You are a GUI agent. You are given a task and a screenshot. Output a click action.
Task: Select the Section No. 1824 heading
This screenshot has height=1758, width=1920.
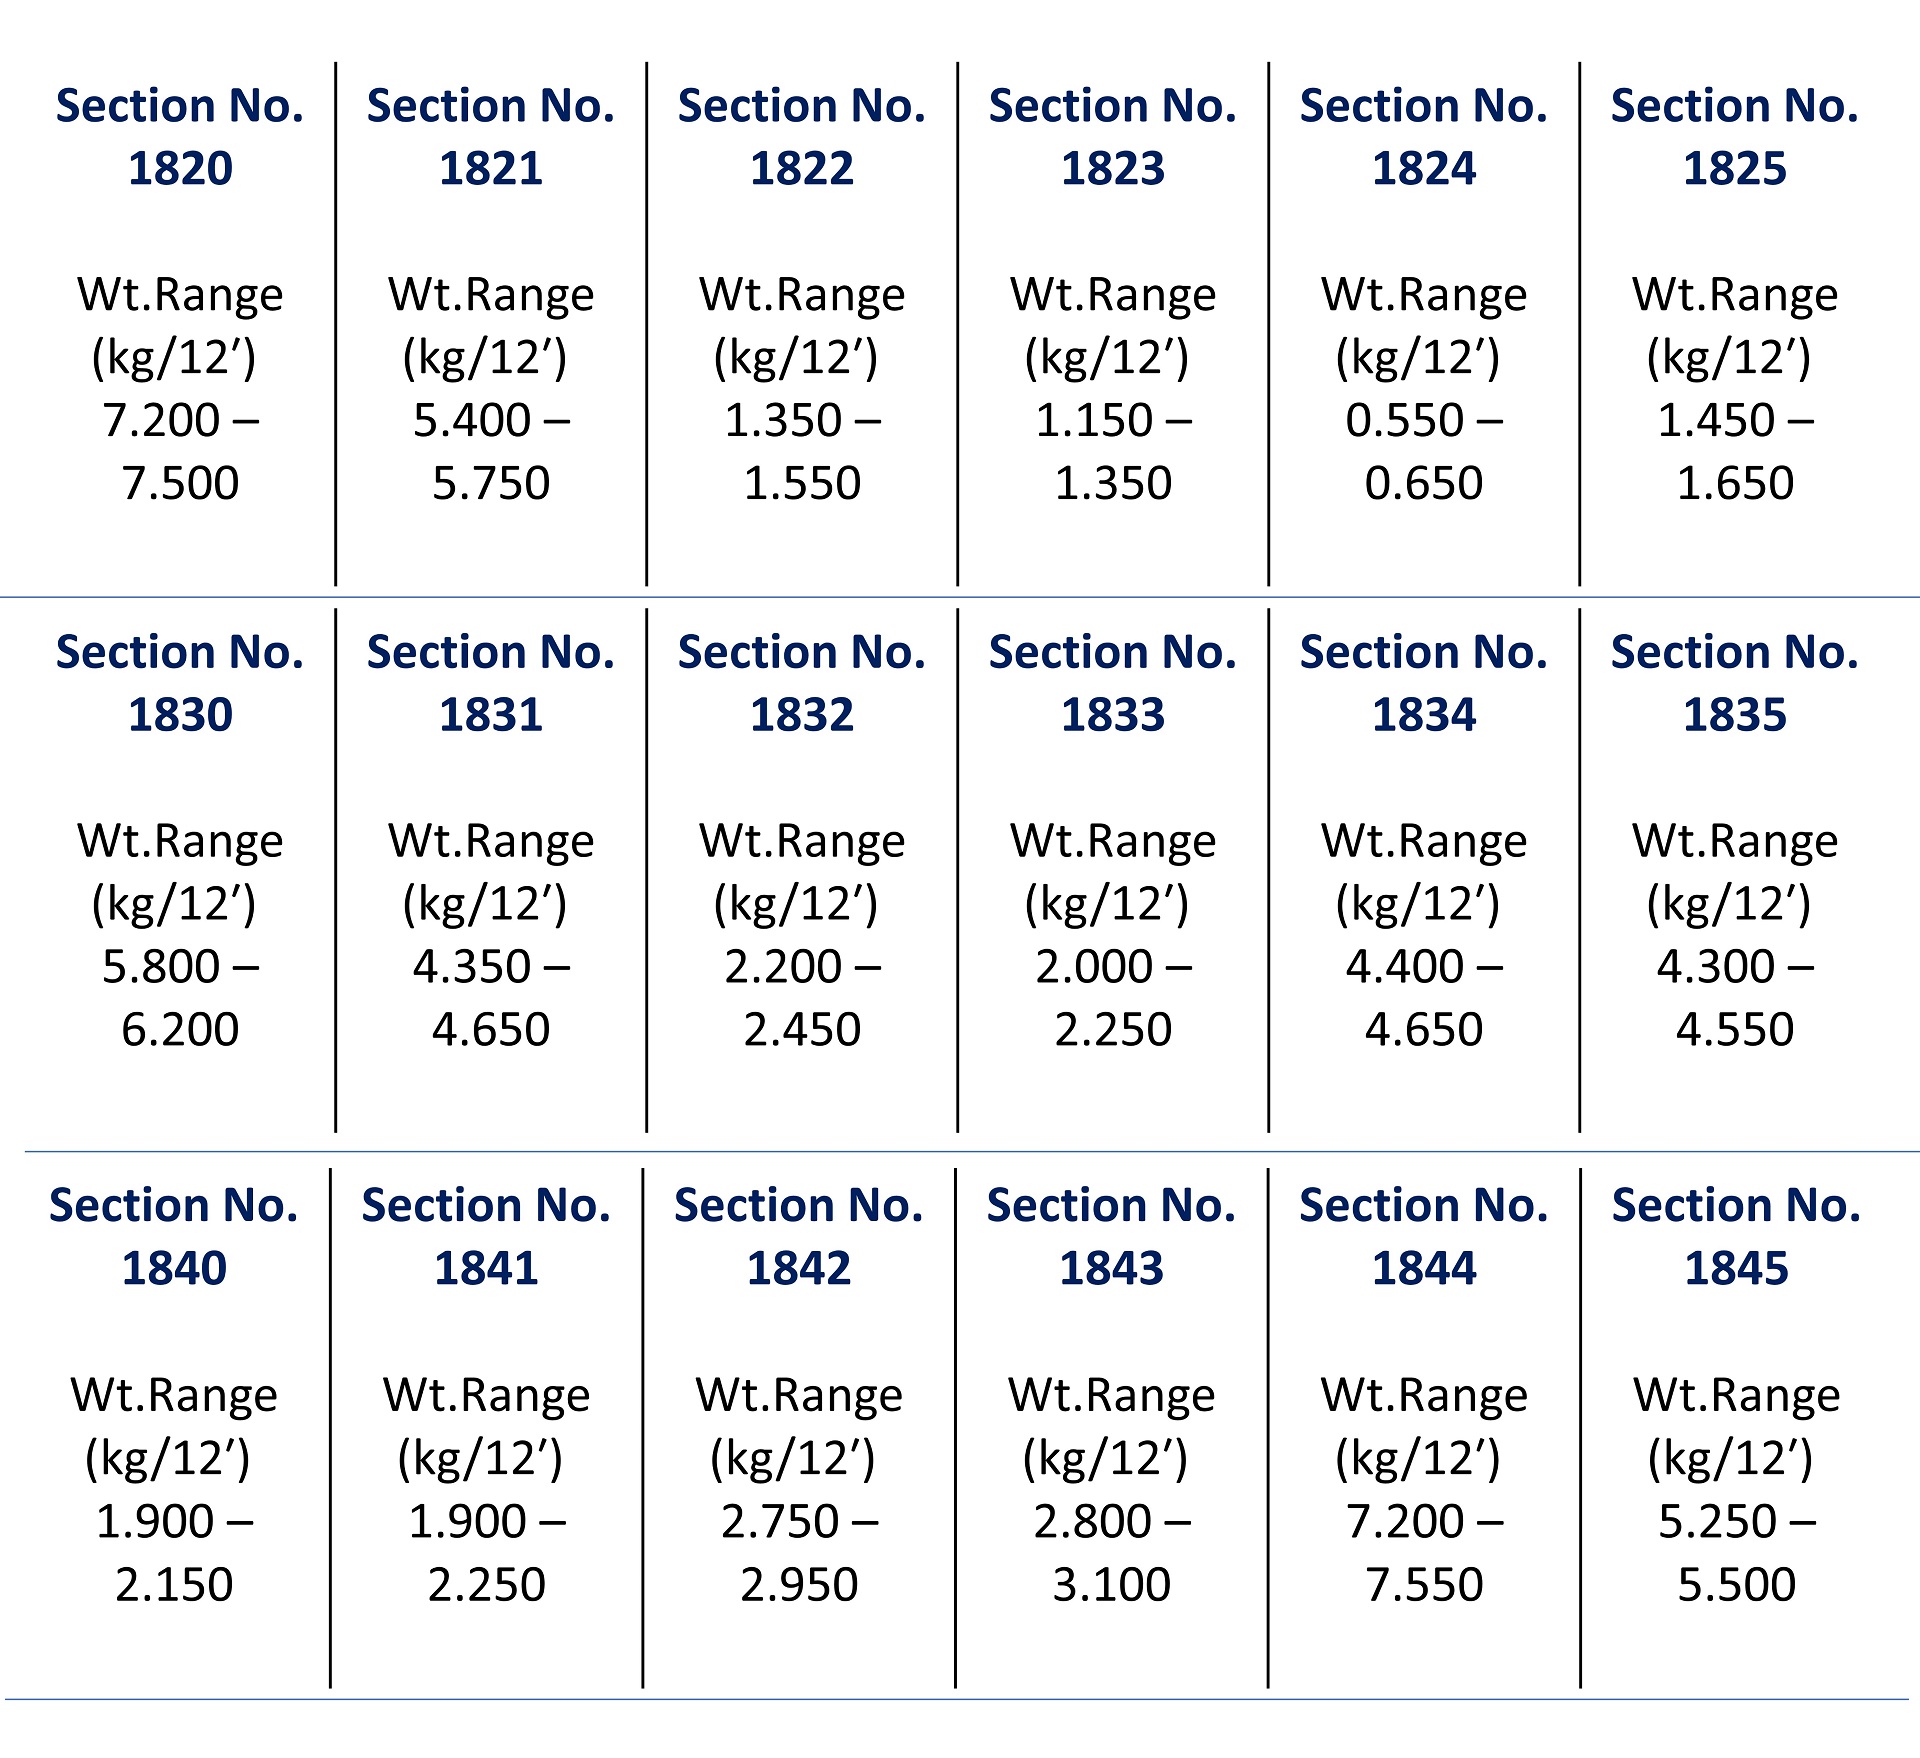click(x=1424, y=137)
